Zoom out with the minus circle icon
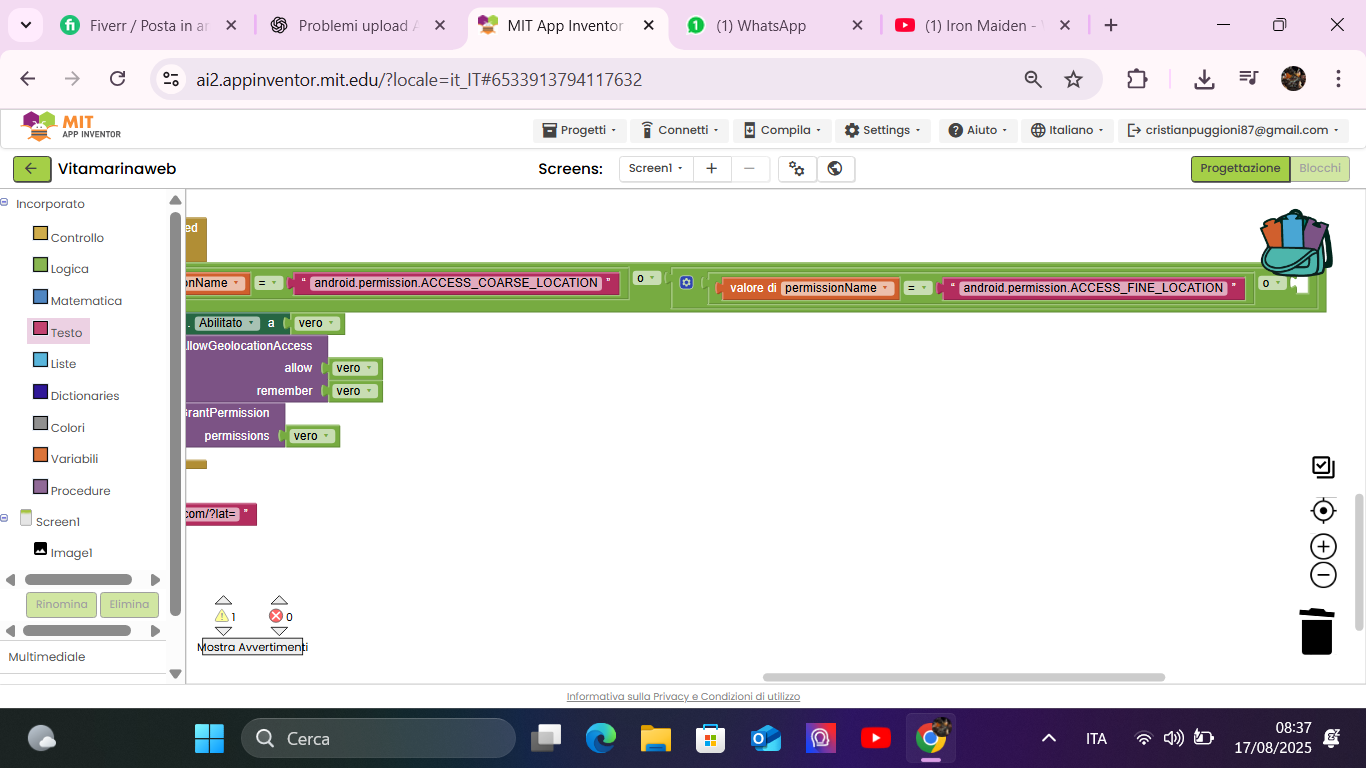 click(1323, 575)
